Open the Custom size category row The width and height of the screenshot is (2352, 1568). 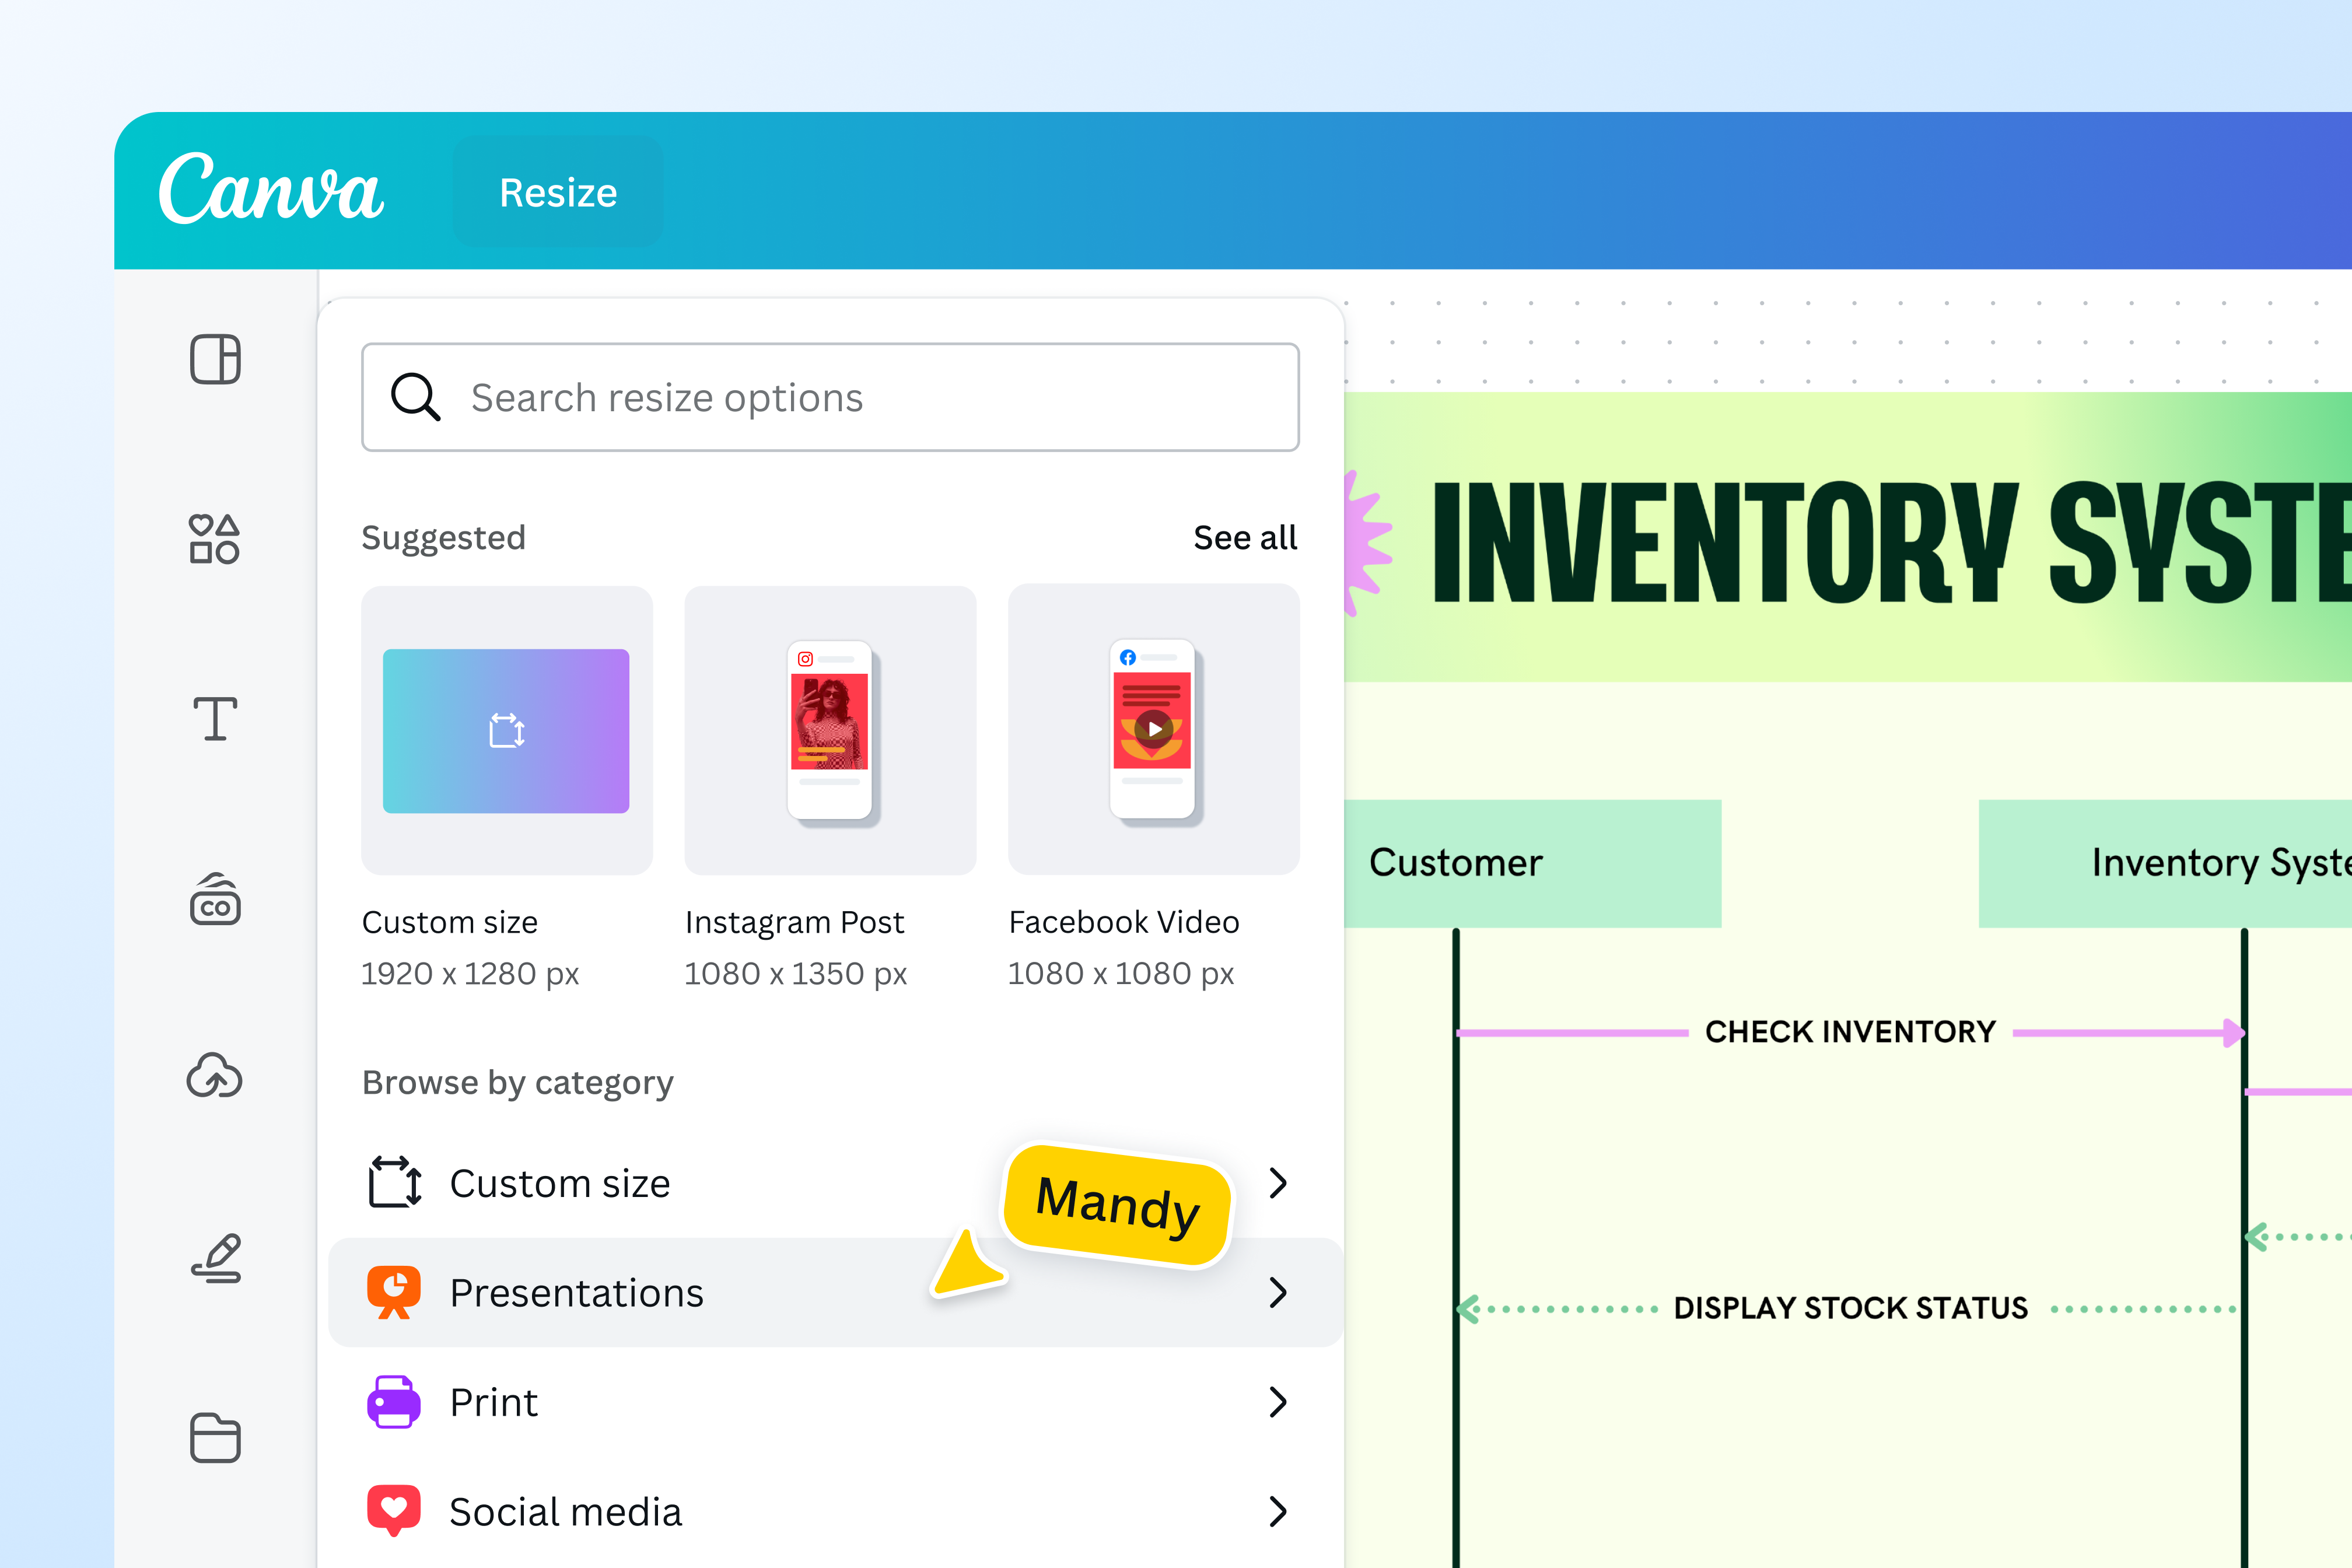(835, 1183)
